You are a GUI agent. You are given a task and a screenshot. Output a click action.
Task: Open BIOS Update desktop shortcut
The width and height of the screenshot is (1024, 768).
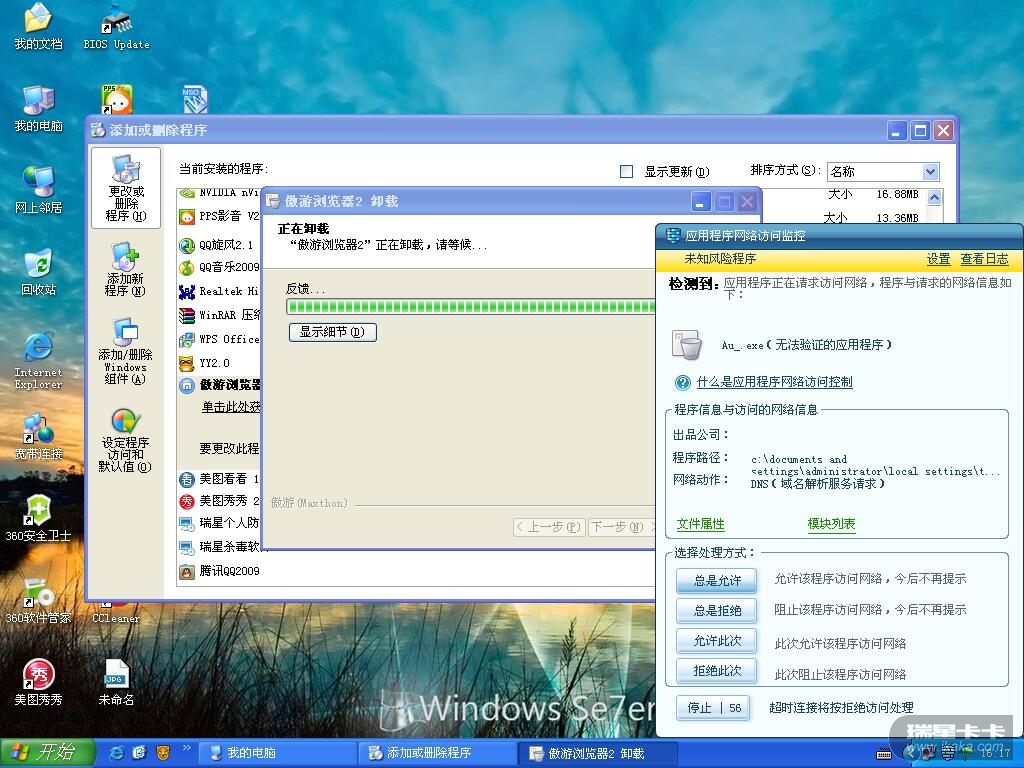pos(116,27)
